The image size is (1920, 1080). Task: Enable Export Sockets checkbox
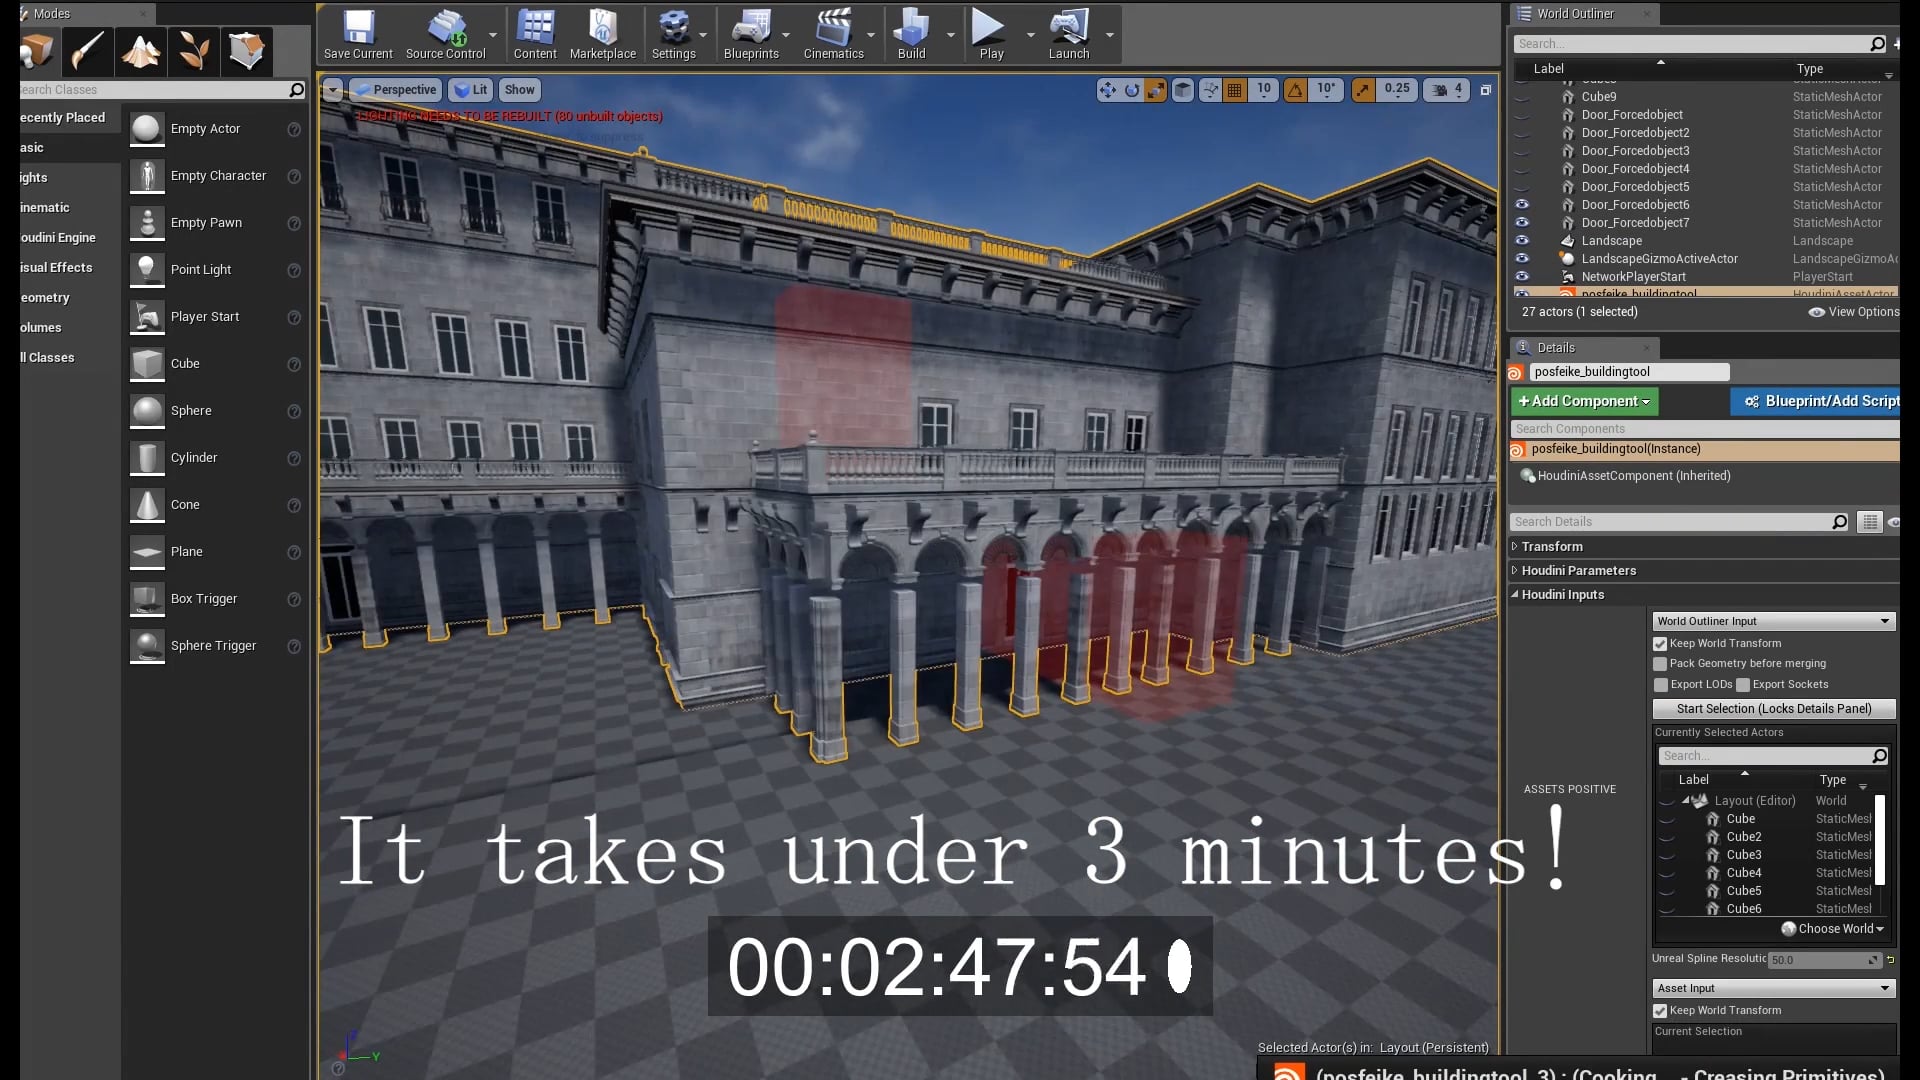tap(1743, 685)
